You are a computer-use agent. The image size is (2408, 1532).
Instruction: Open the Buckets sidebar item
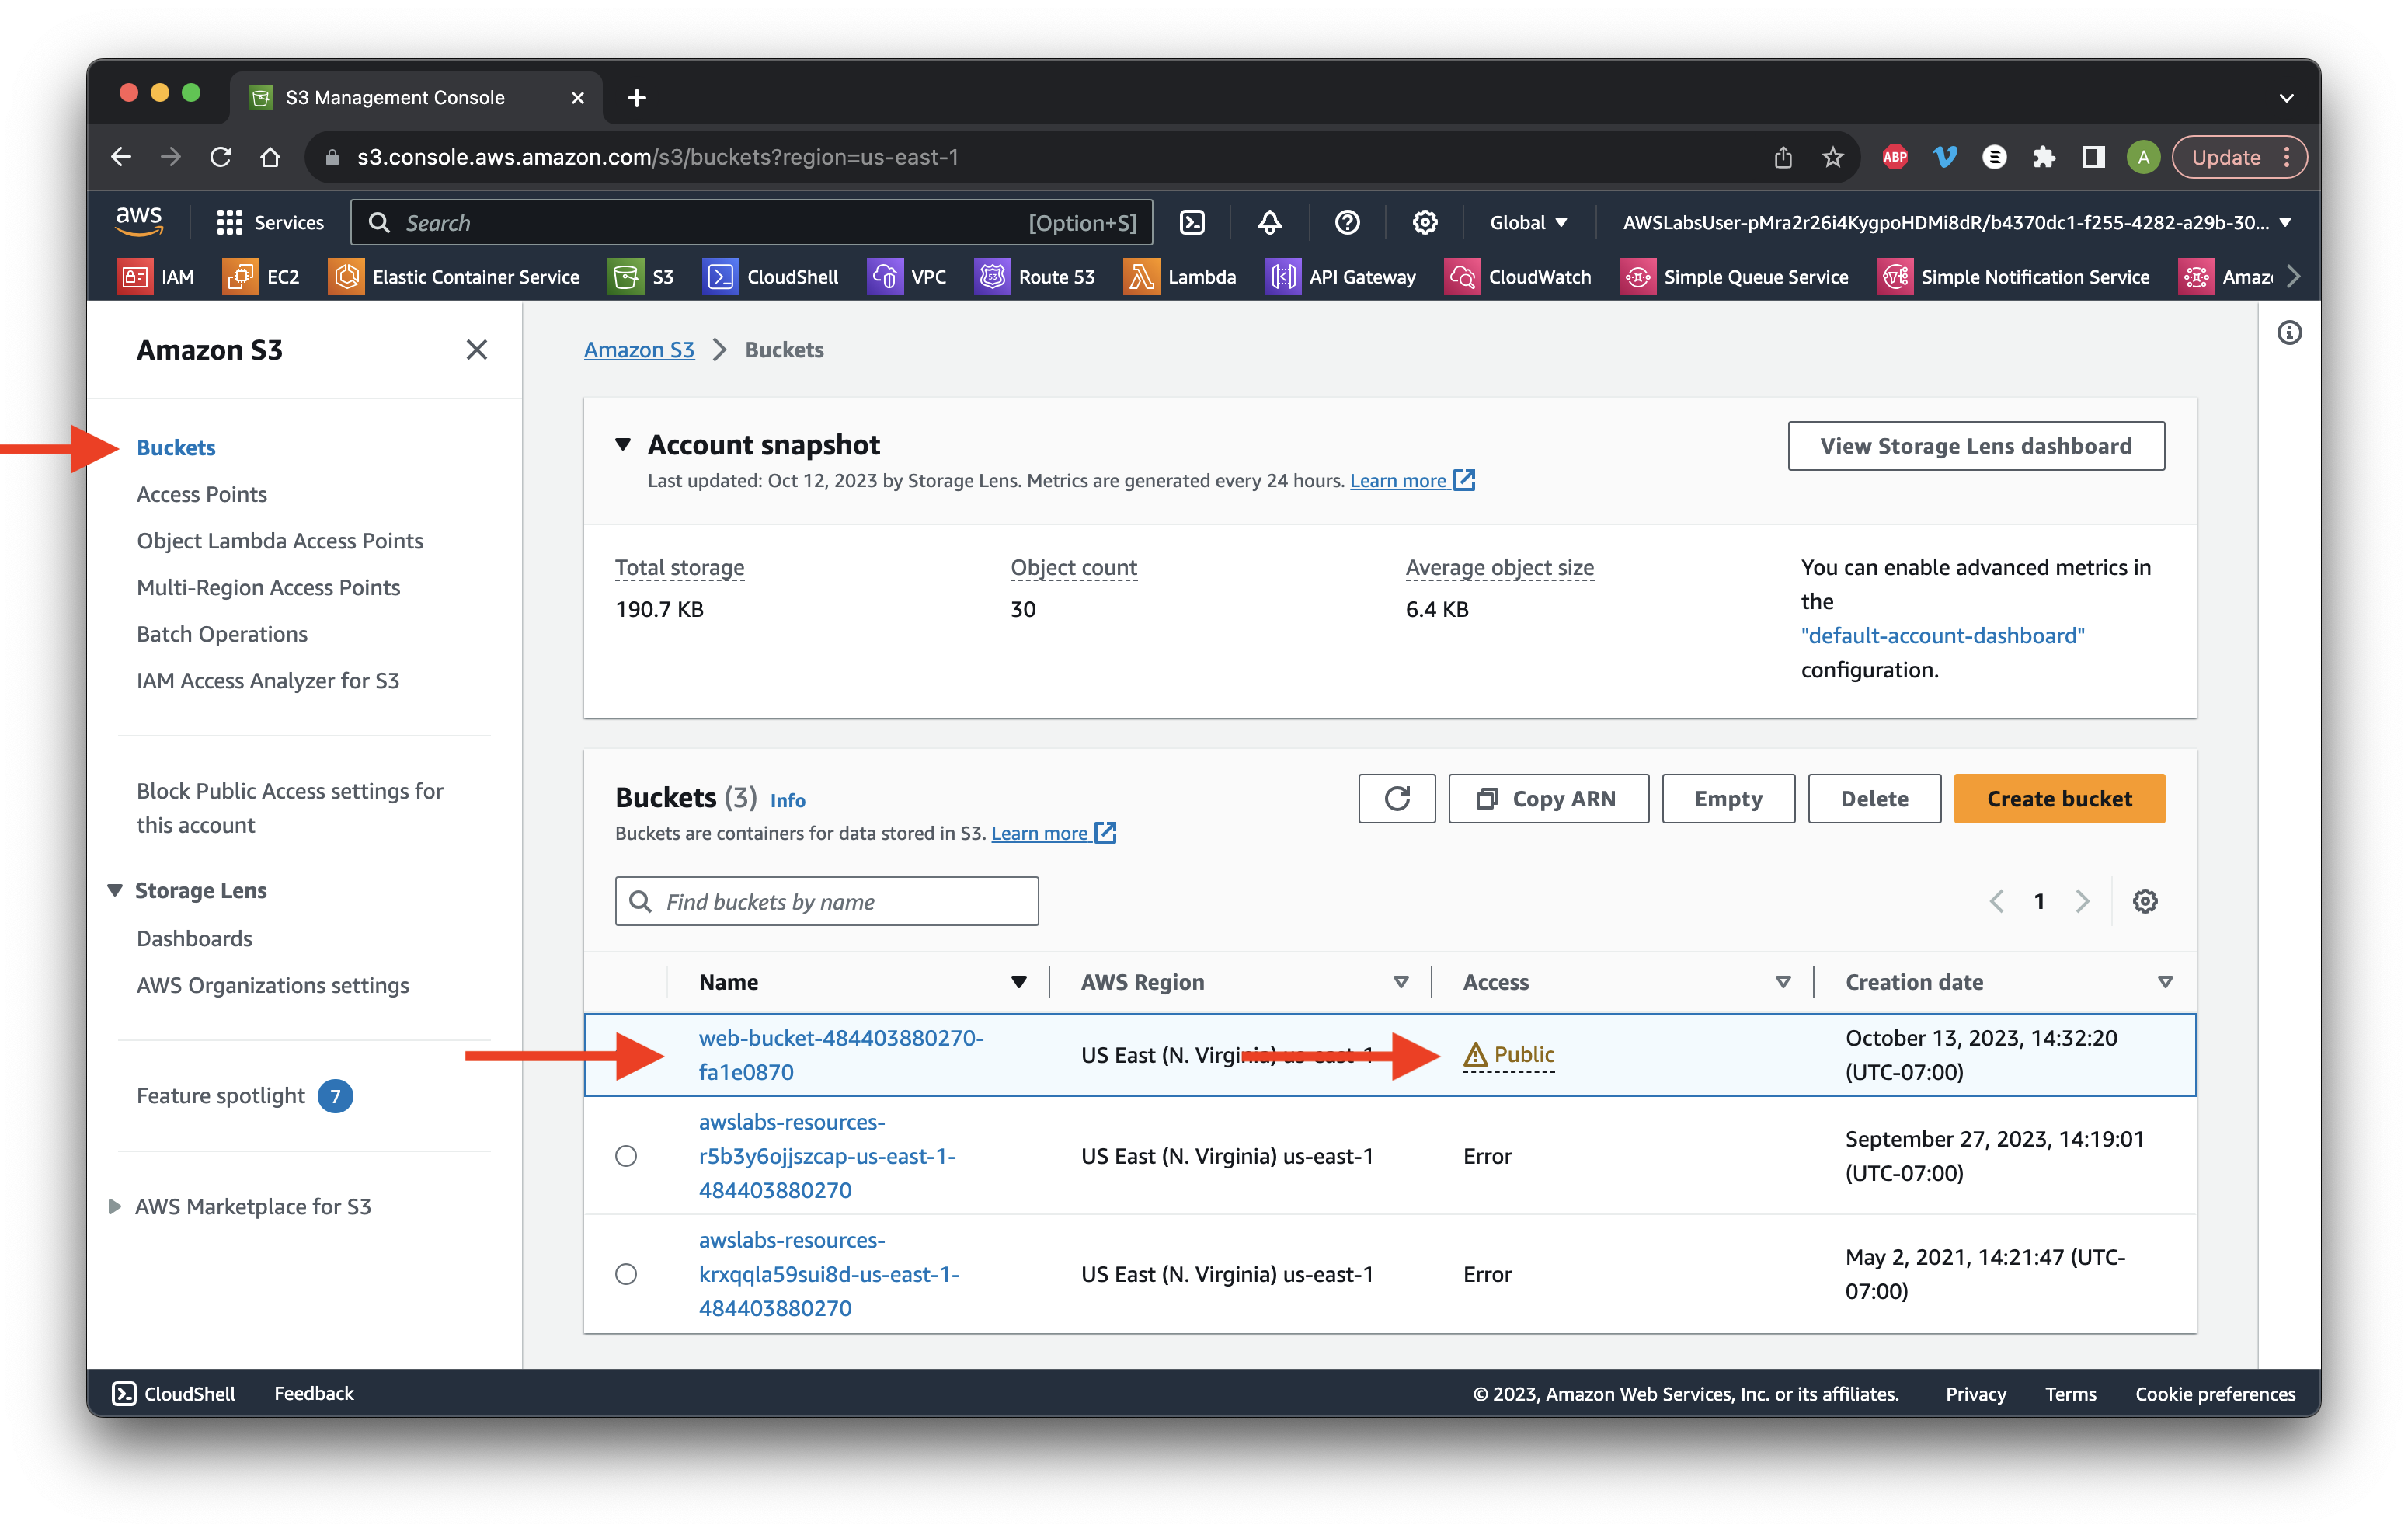[176, 447]
